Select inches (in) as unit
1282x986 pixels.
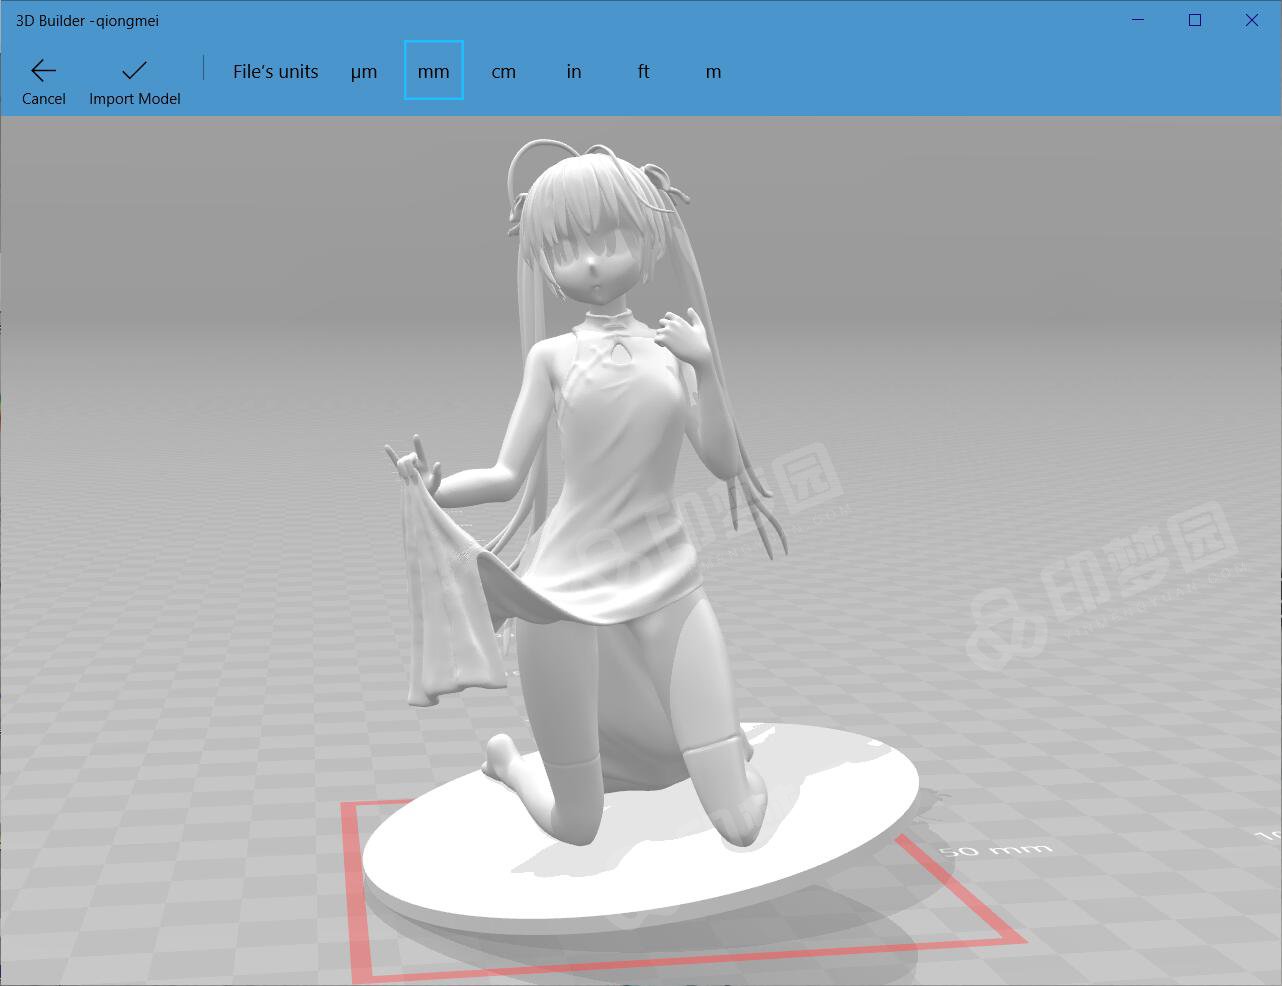(574, 72)
